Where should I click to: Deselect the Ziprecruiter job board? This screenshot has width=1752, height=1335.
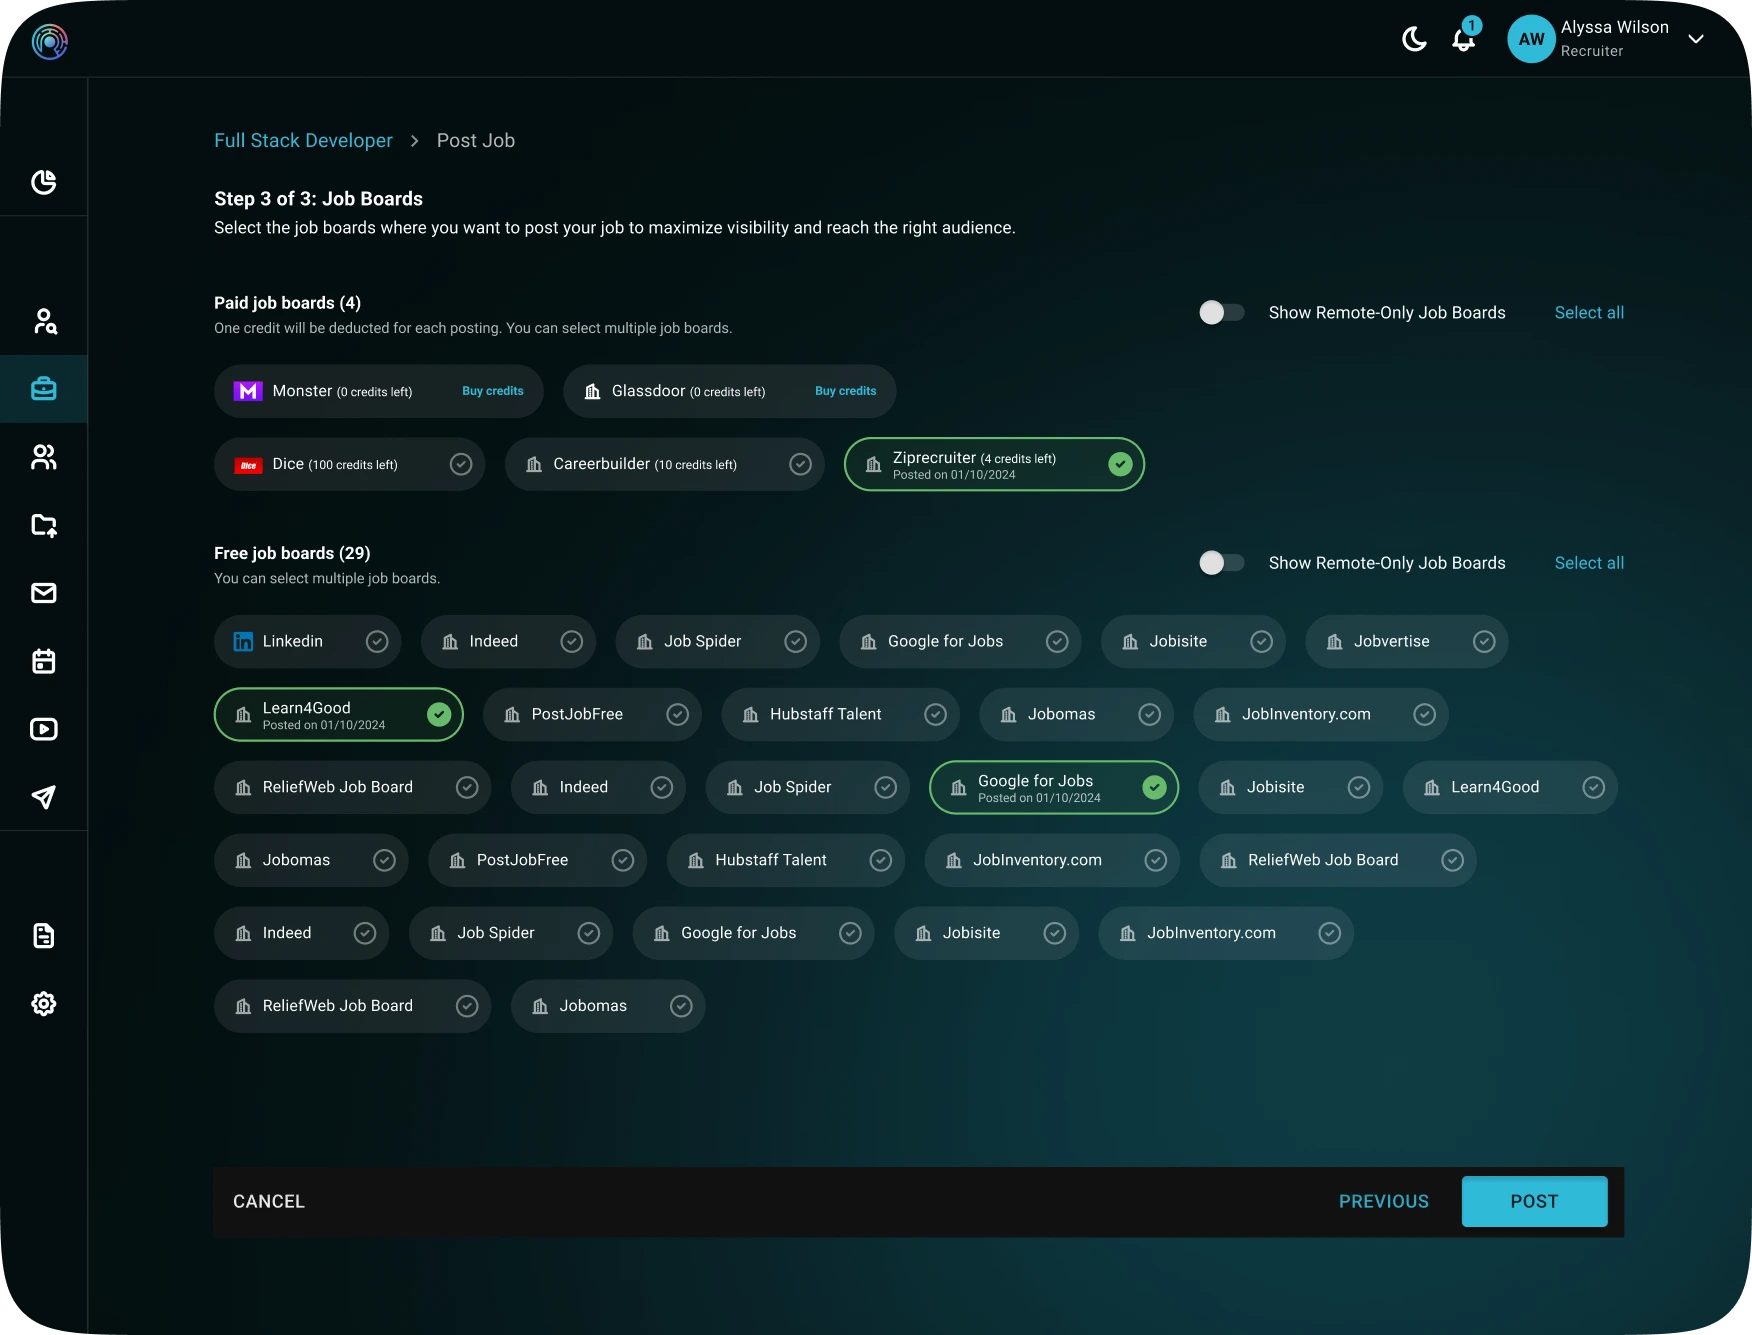click(1120, 464)
